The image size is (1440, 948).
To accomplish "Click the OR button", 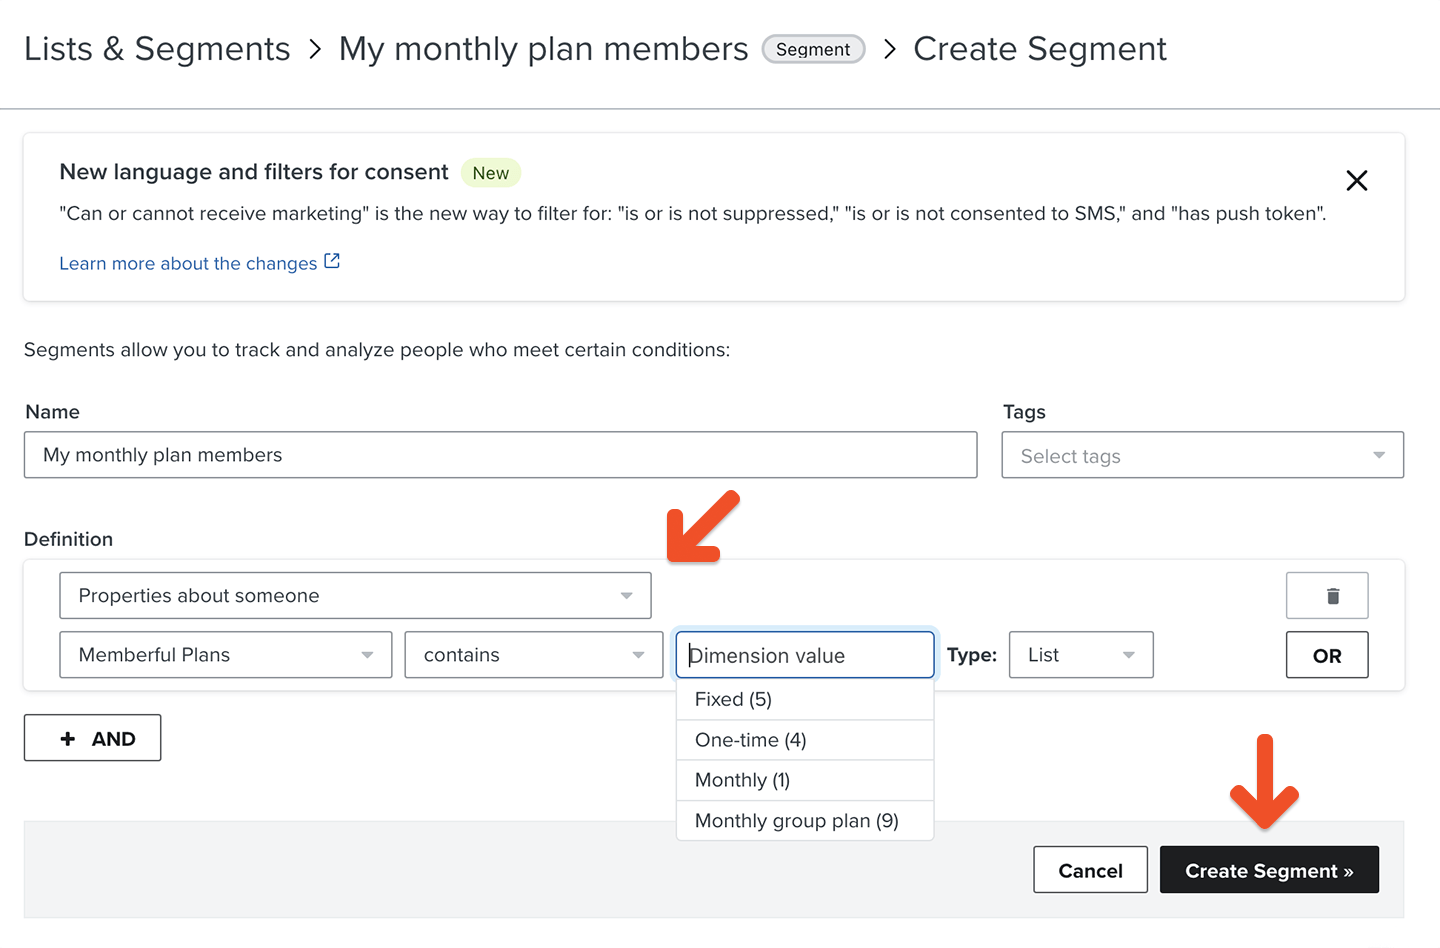I will click(x=1327, y=656).
